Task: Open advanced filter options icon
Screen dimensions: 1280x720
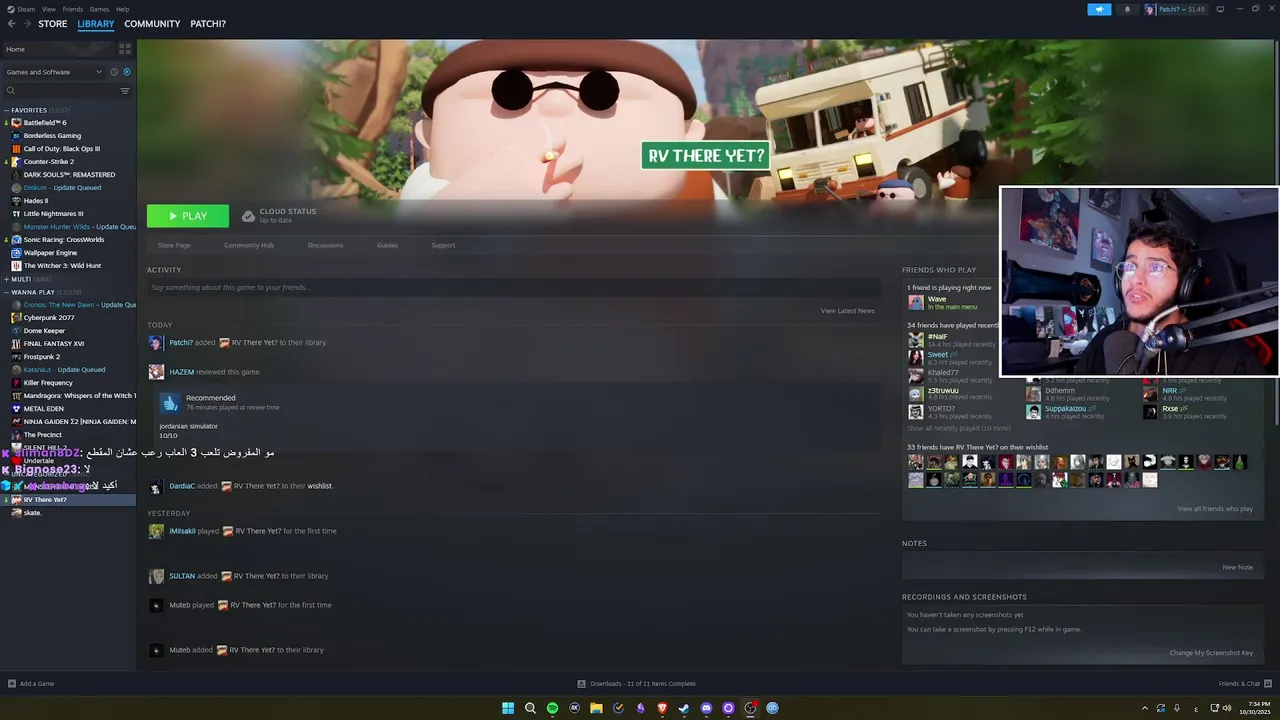Action: click(x=125, y=91)
